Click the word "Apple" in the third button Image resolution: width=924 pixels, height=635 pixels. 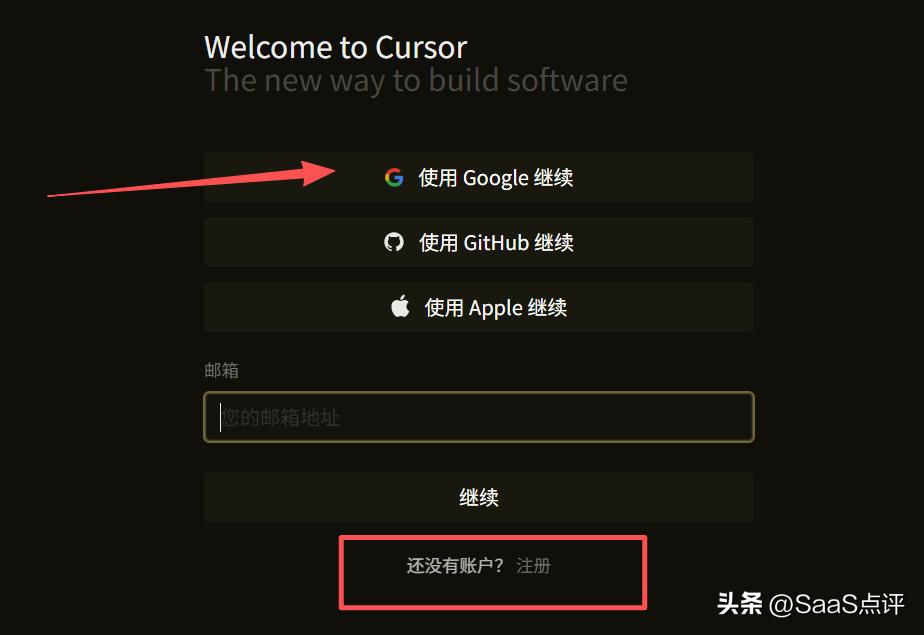tap(496, 308)
